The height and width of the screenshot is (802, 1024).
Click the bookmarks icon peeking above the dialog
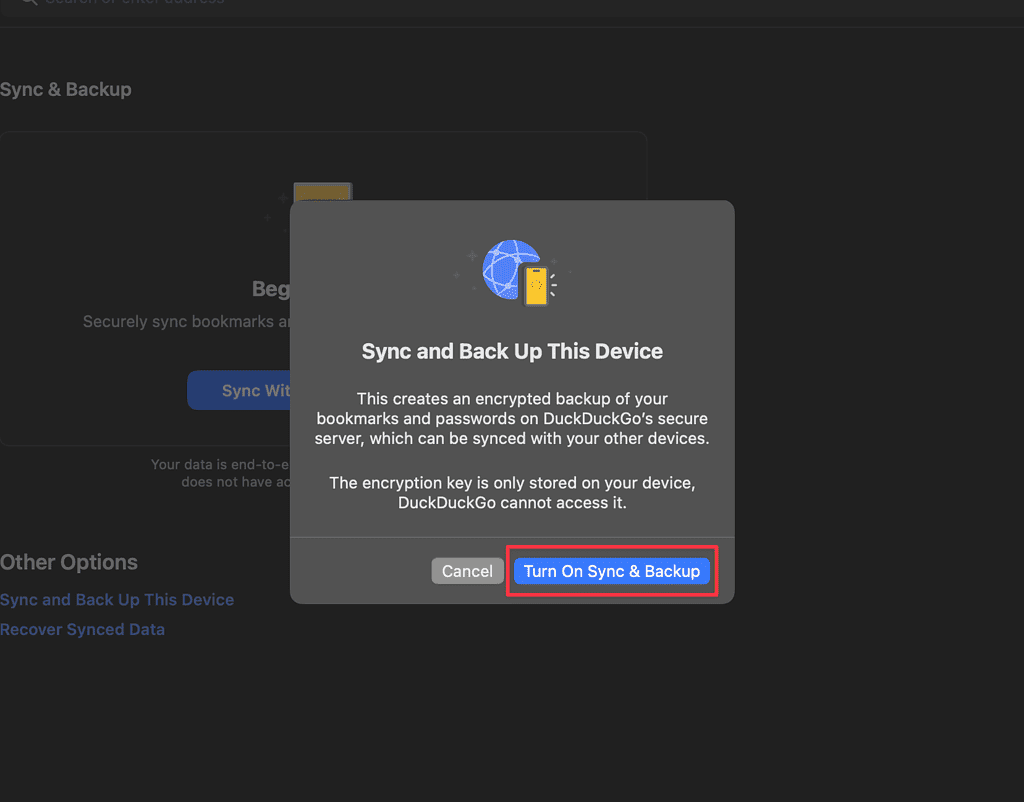[322, 194]
